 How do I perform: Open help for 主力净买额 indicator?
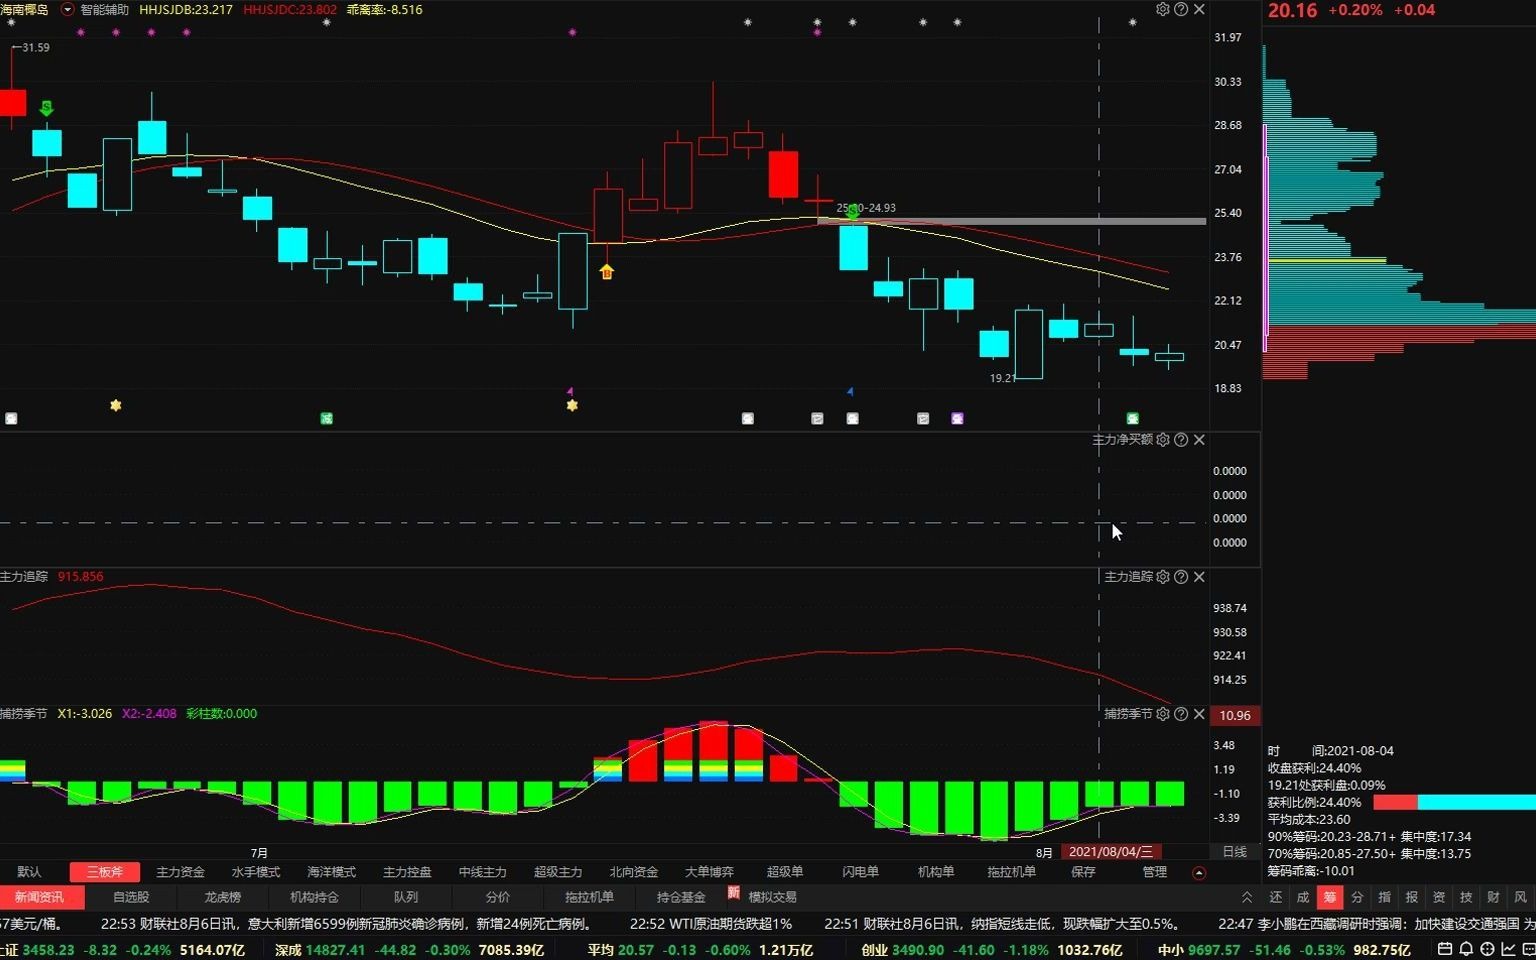pyautogui.click(x=1181, y=440)
